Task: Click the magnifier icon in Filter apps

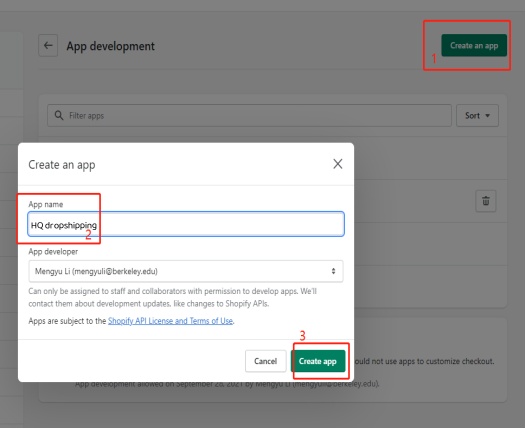Action: 59,115
